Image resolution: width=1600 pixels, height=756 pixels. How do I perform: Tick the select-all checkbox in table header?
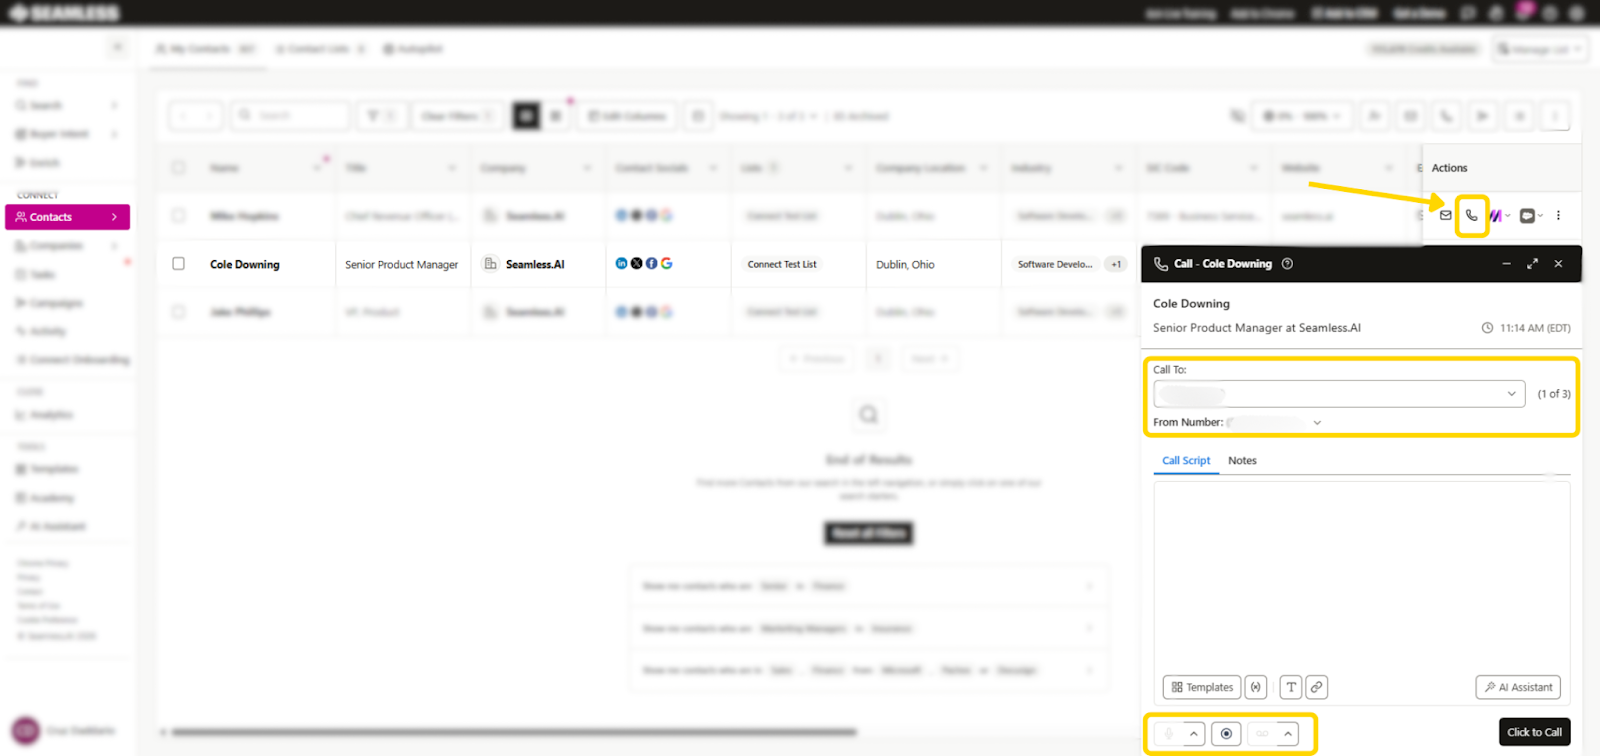(x=178, y=168)
